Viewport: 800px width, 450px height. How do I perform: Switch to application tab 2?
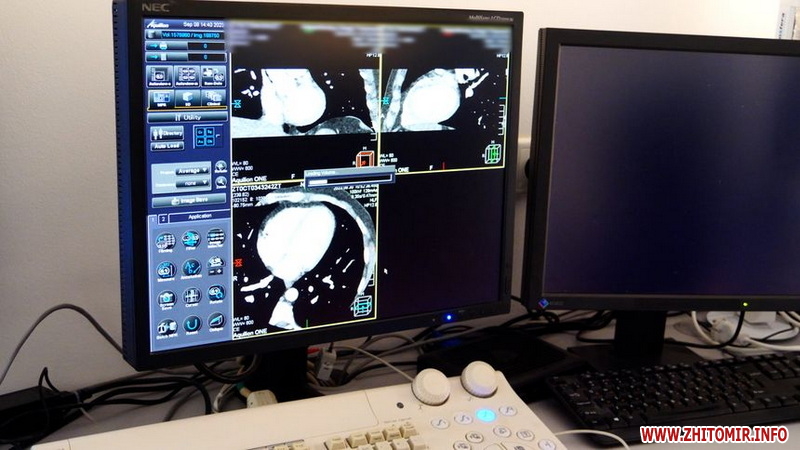(163, 218)
